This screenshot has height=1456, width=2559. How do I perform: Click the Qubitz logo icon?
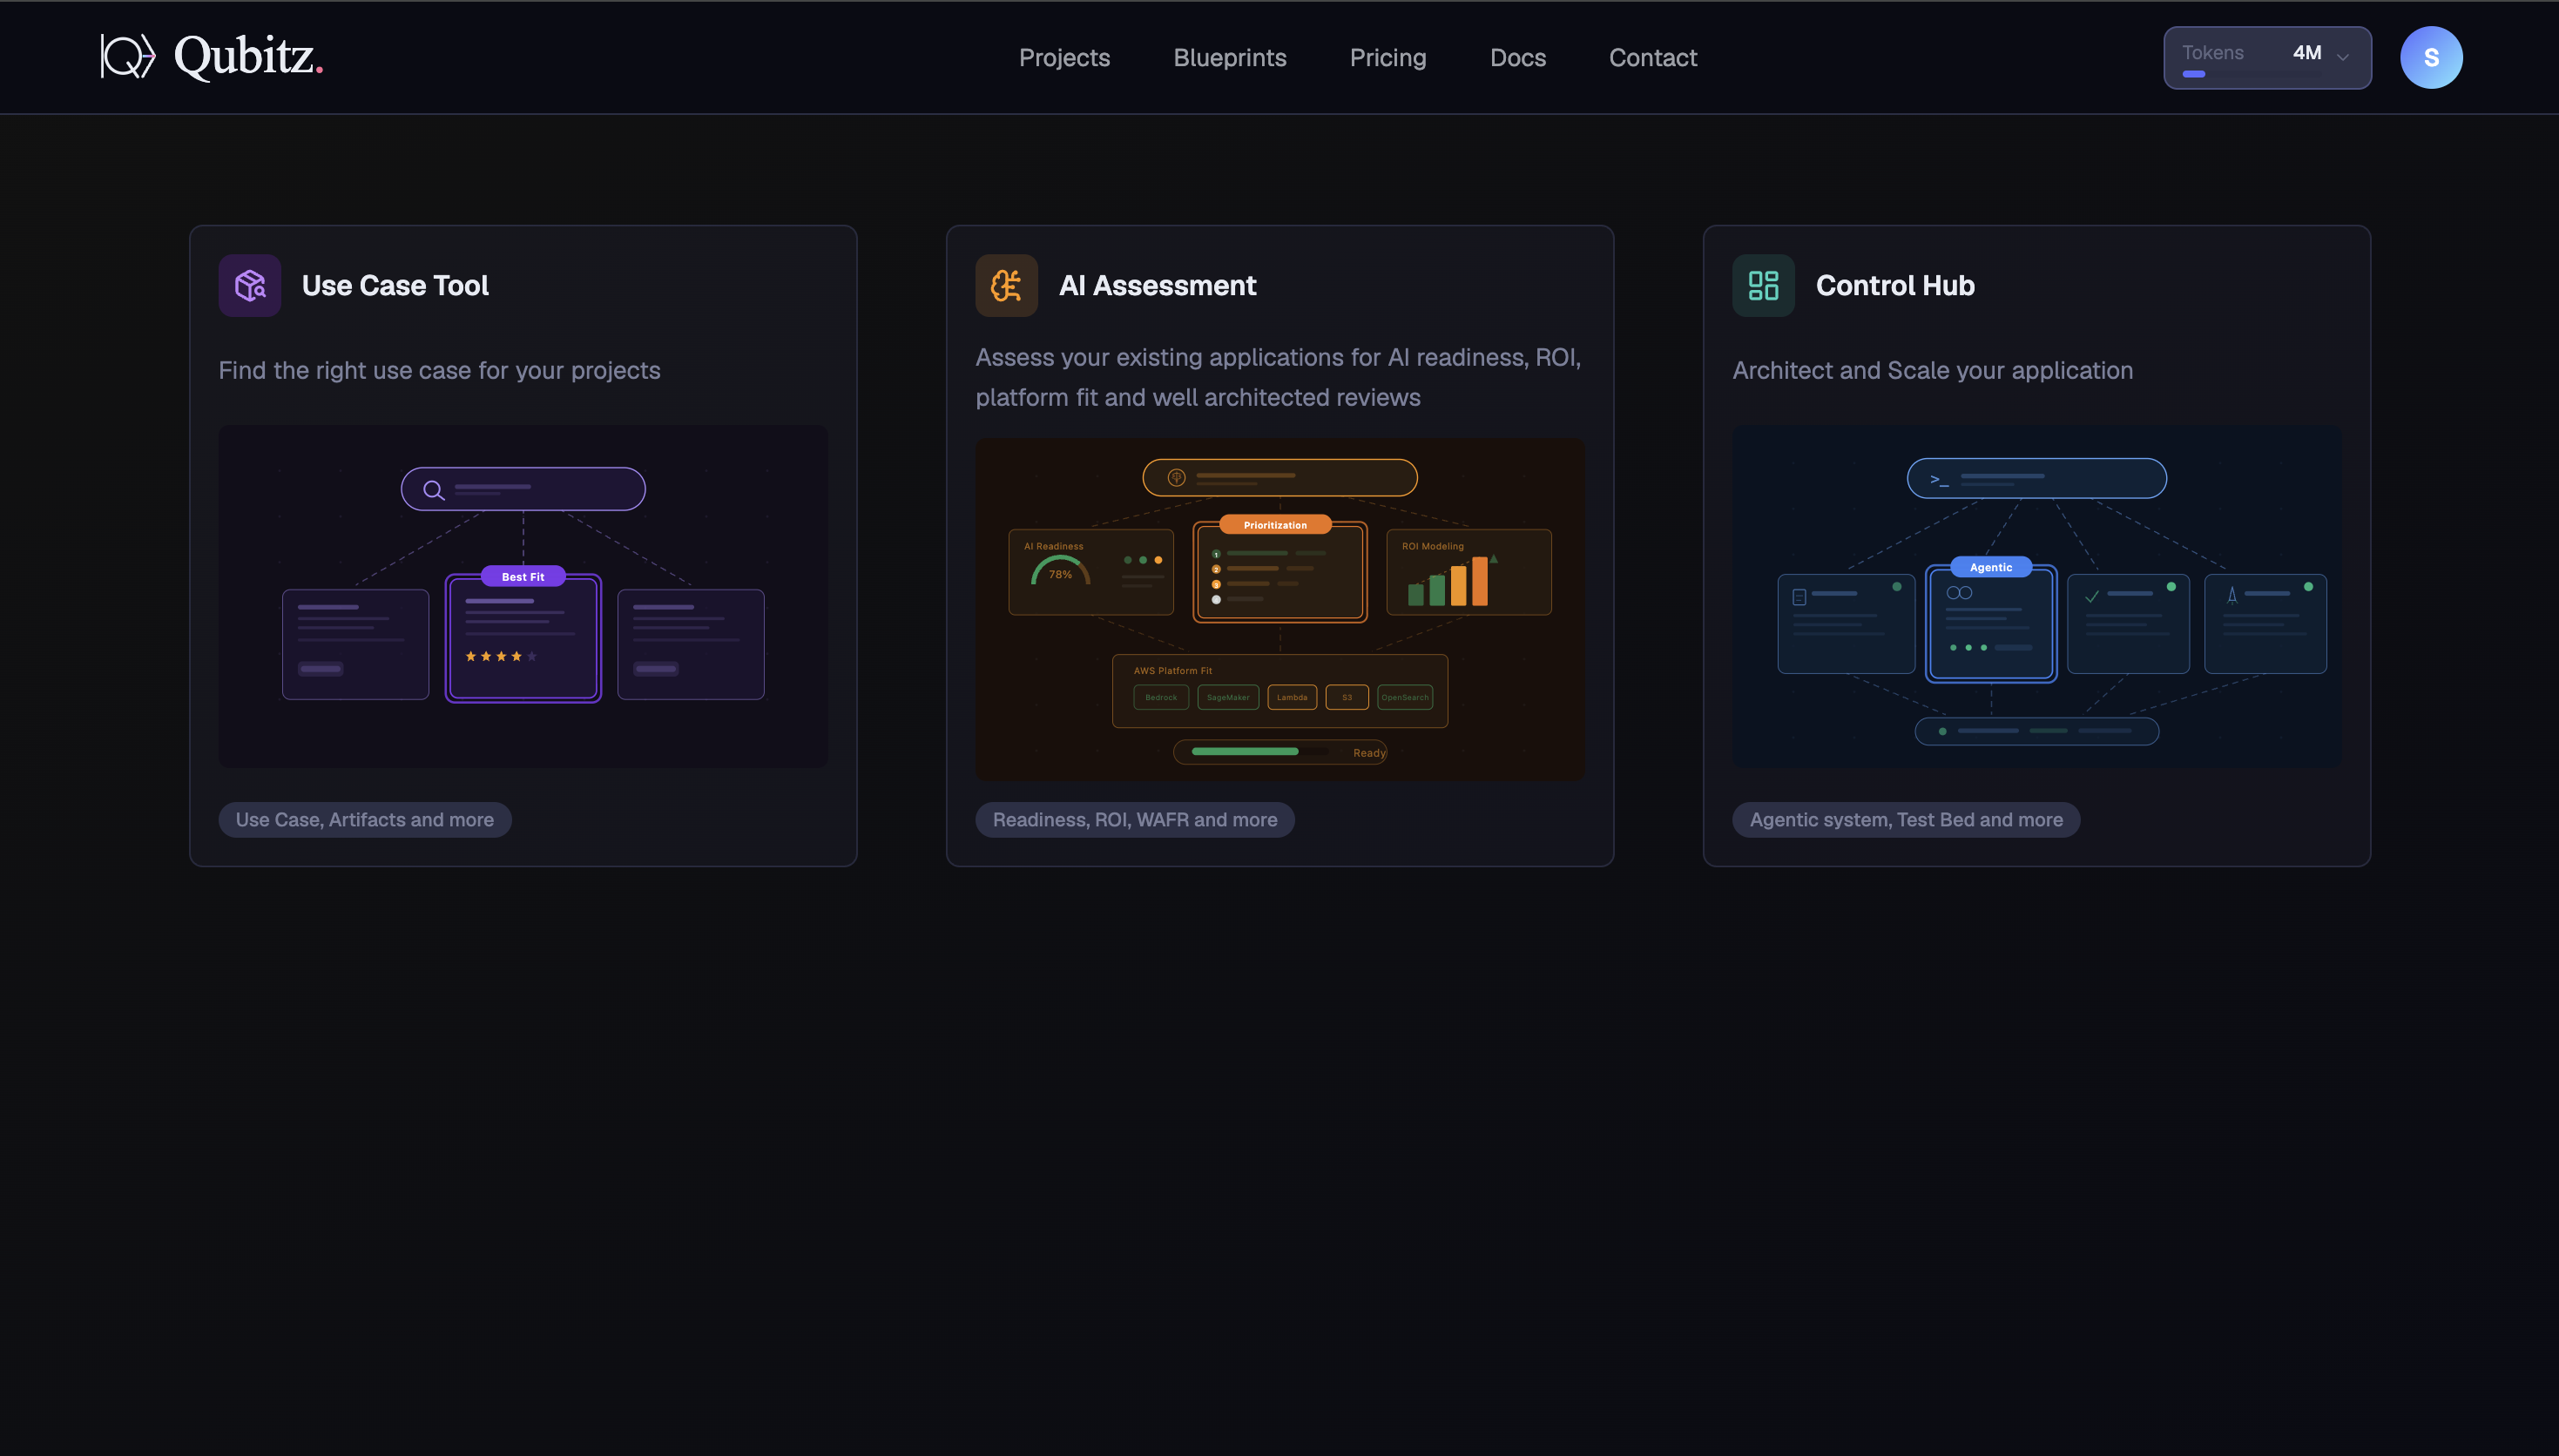click(128, 57)
